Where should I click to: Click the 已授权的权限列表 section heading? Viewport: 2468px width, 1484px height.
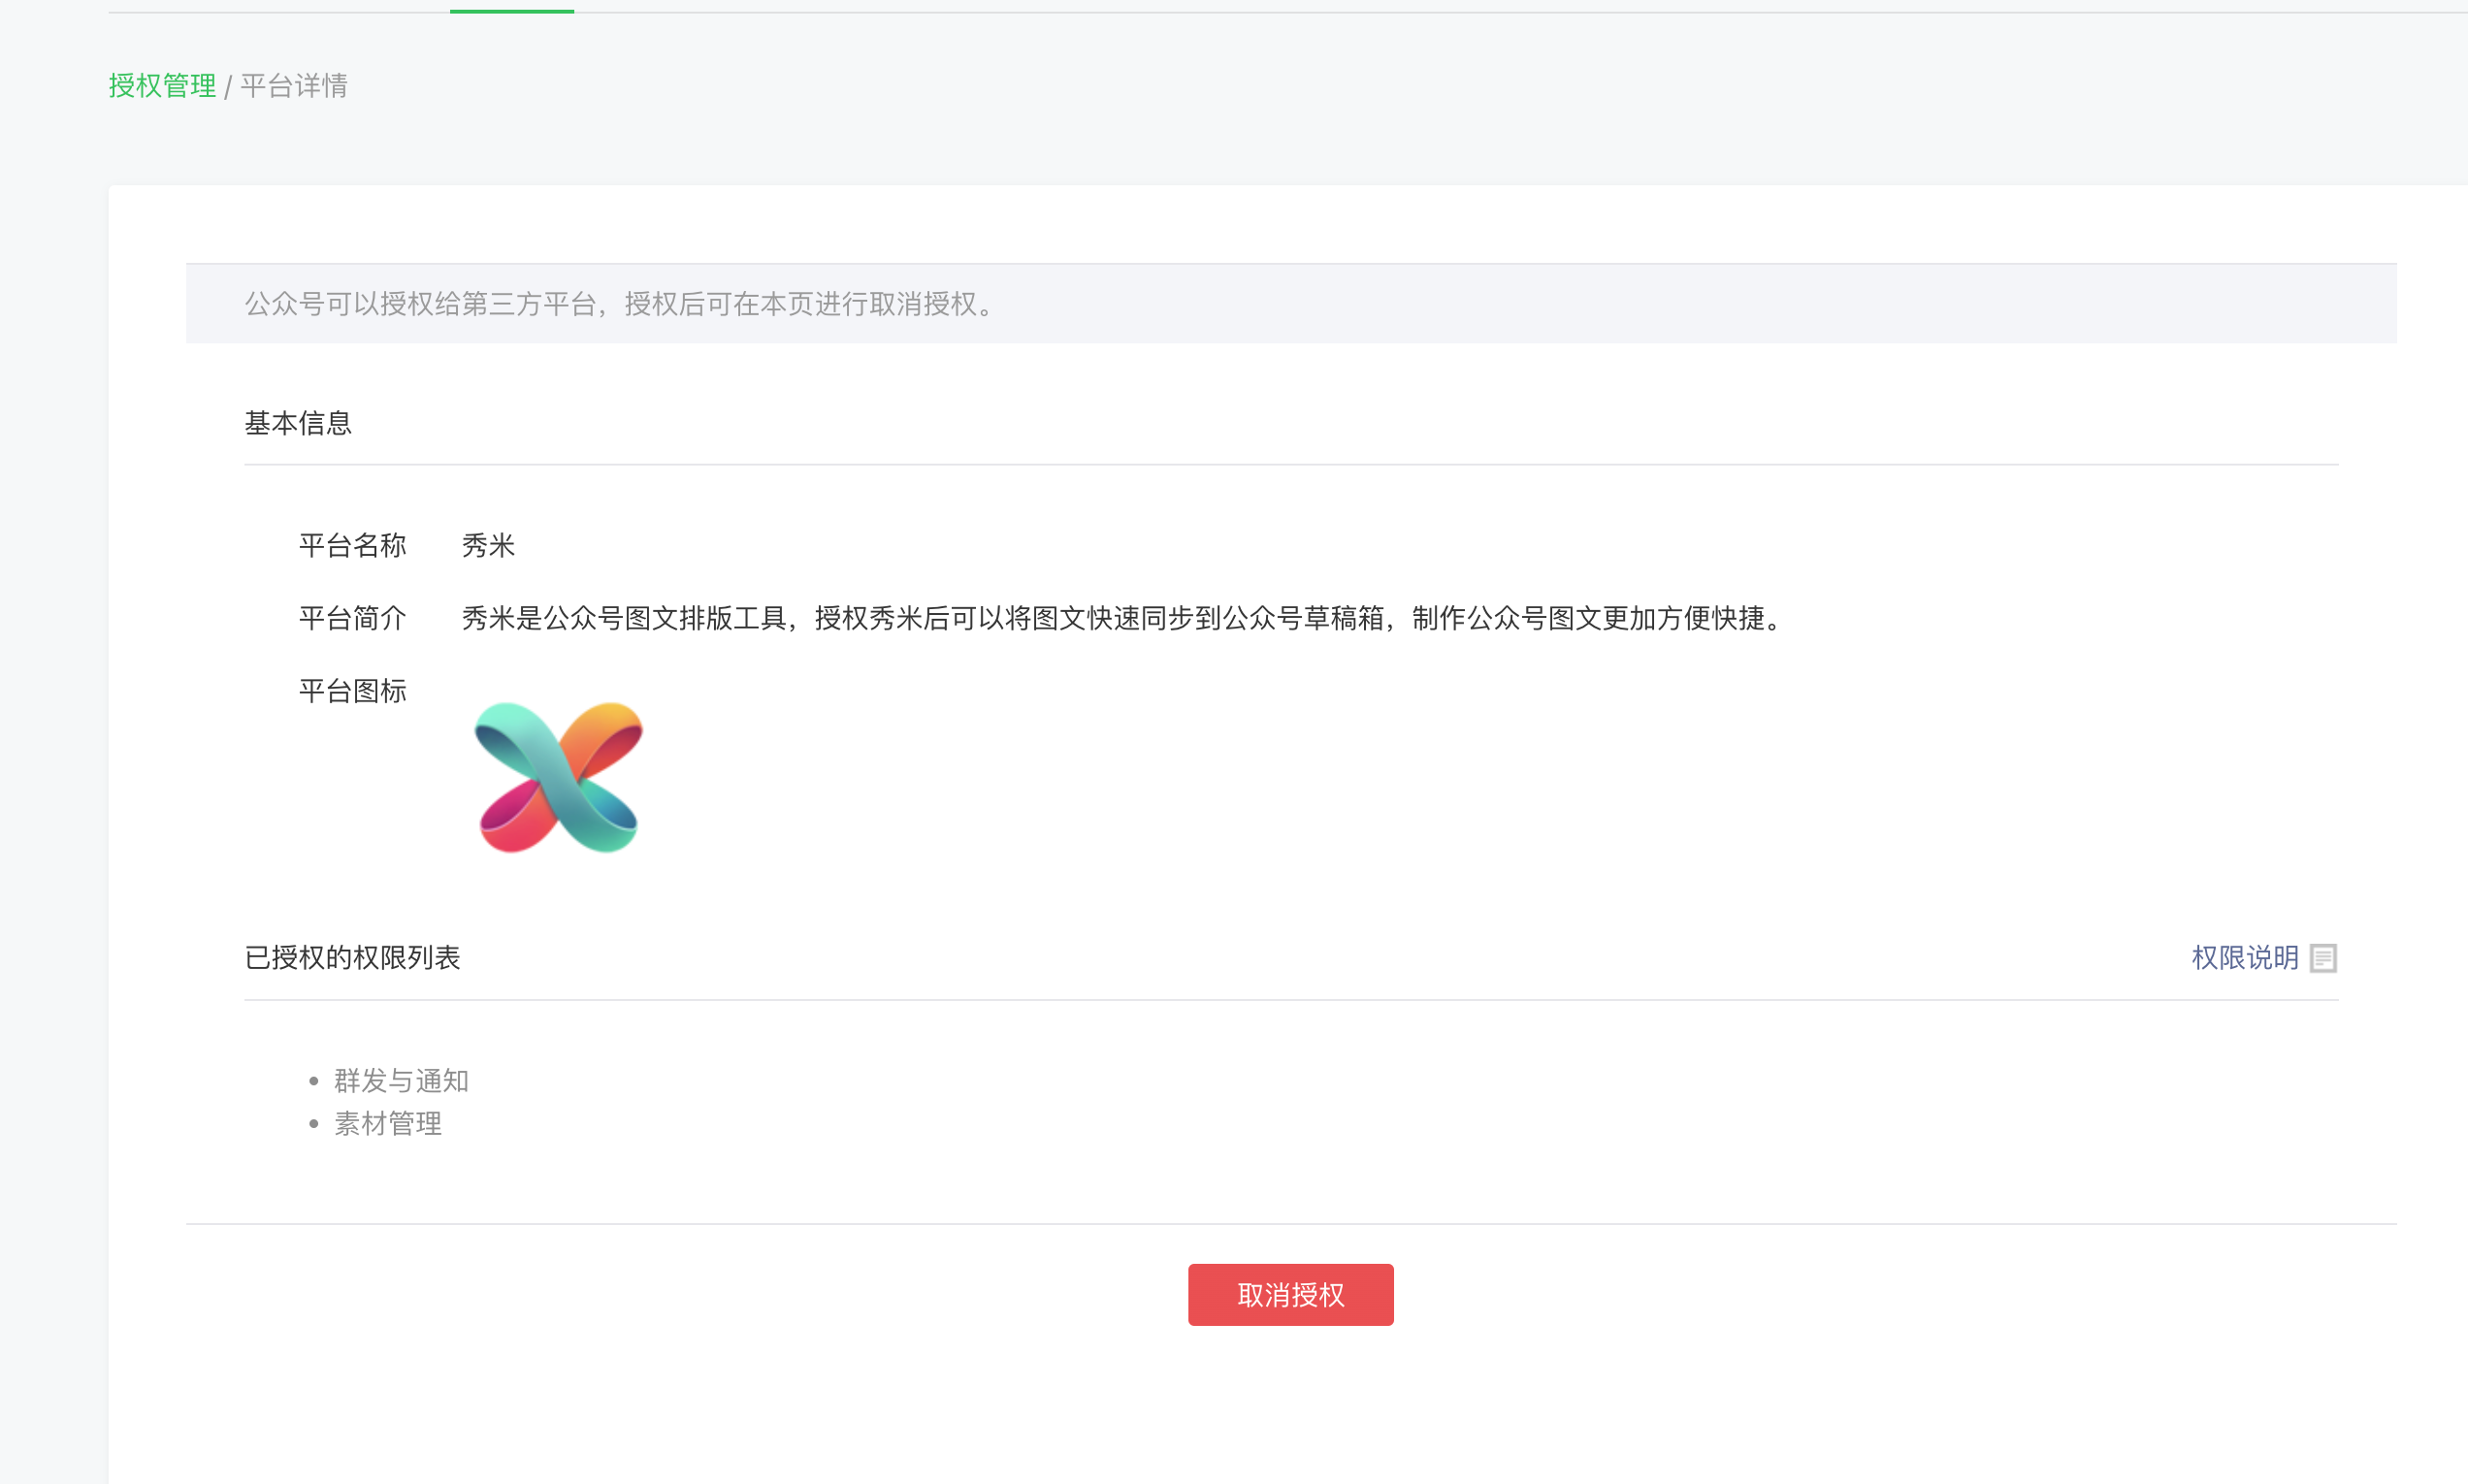coord(352,957)
